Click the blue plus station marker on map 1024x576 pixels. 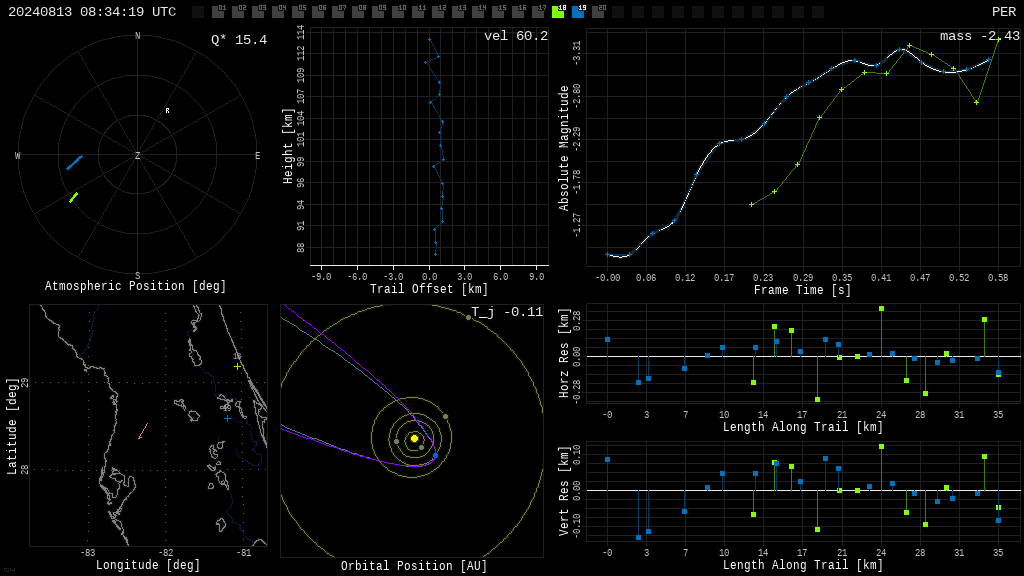pos(227,418)
